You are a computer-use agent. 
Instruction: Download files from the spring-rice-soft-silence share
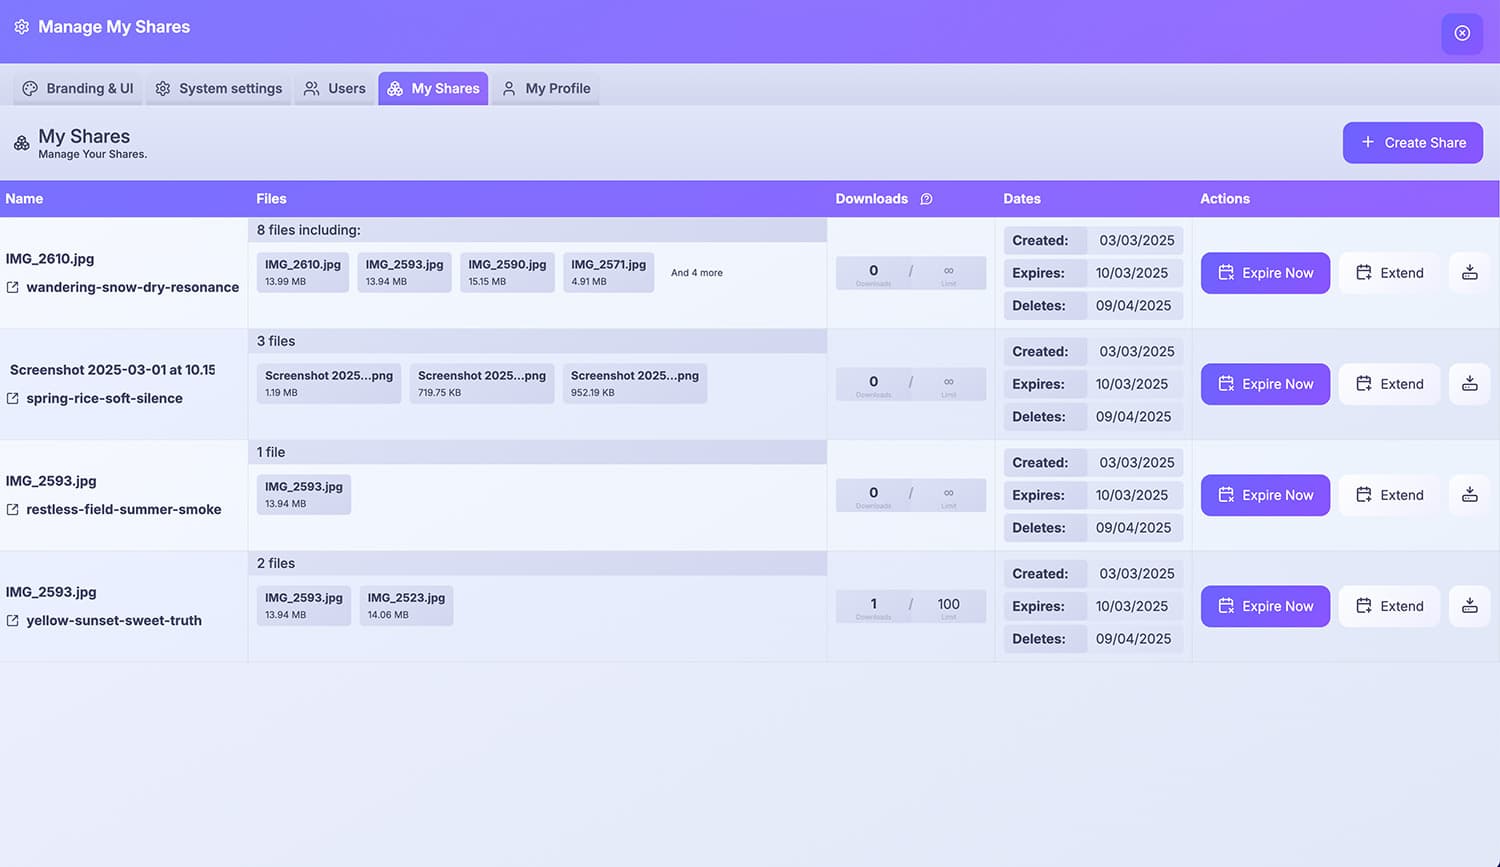pyautogui.click(x=1469, y=383)
